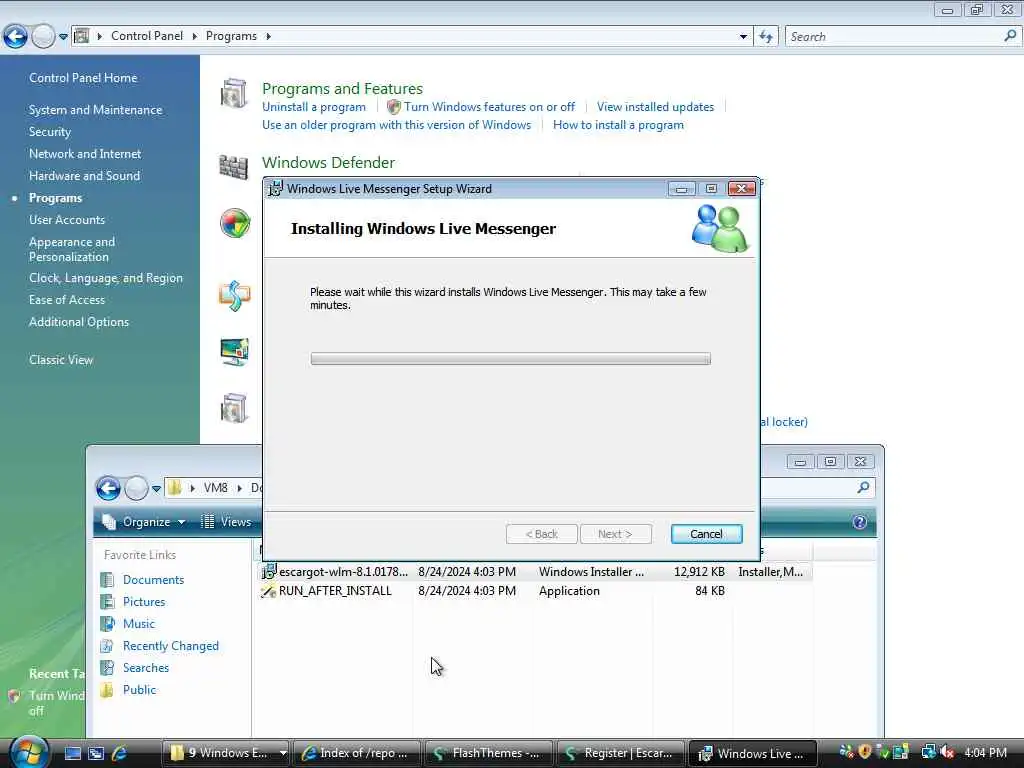Click the shield icon beside Turn Windows features

[393, 107]
